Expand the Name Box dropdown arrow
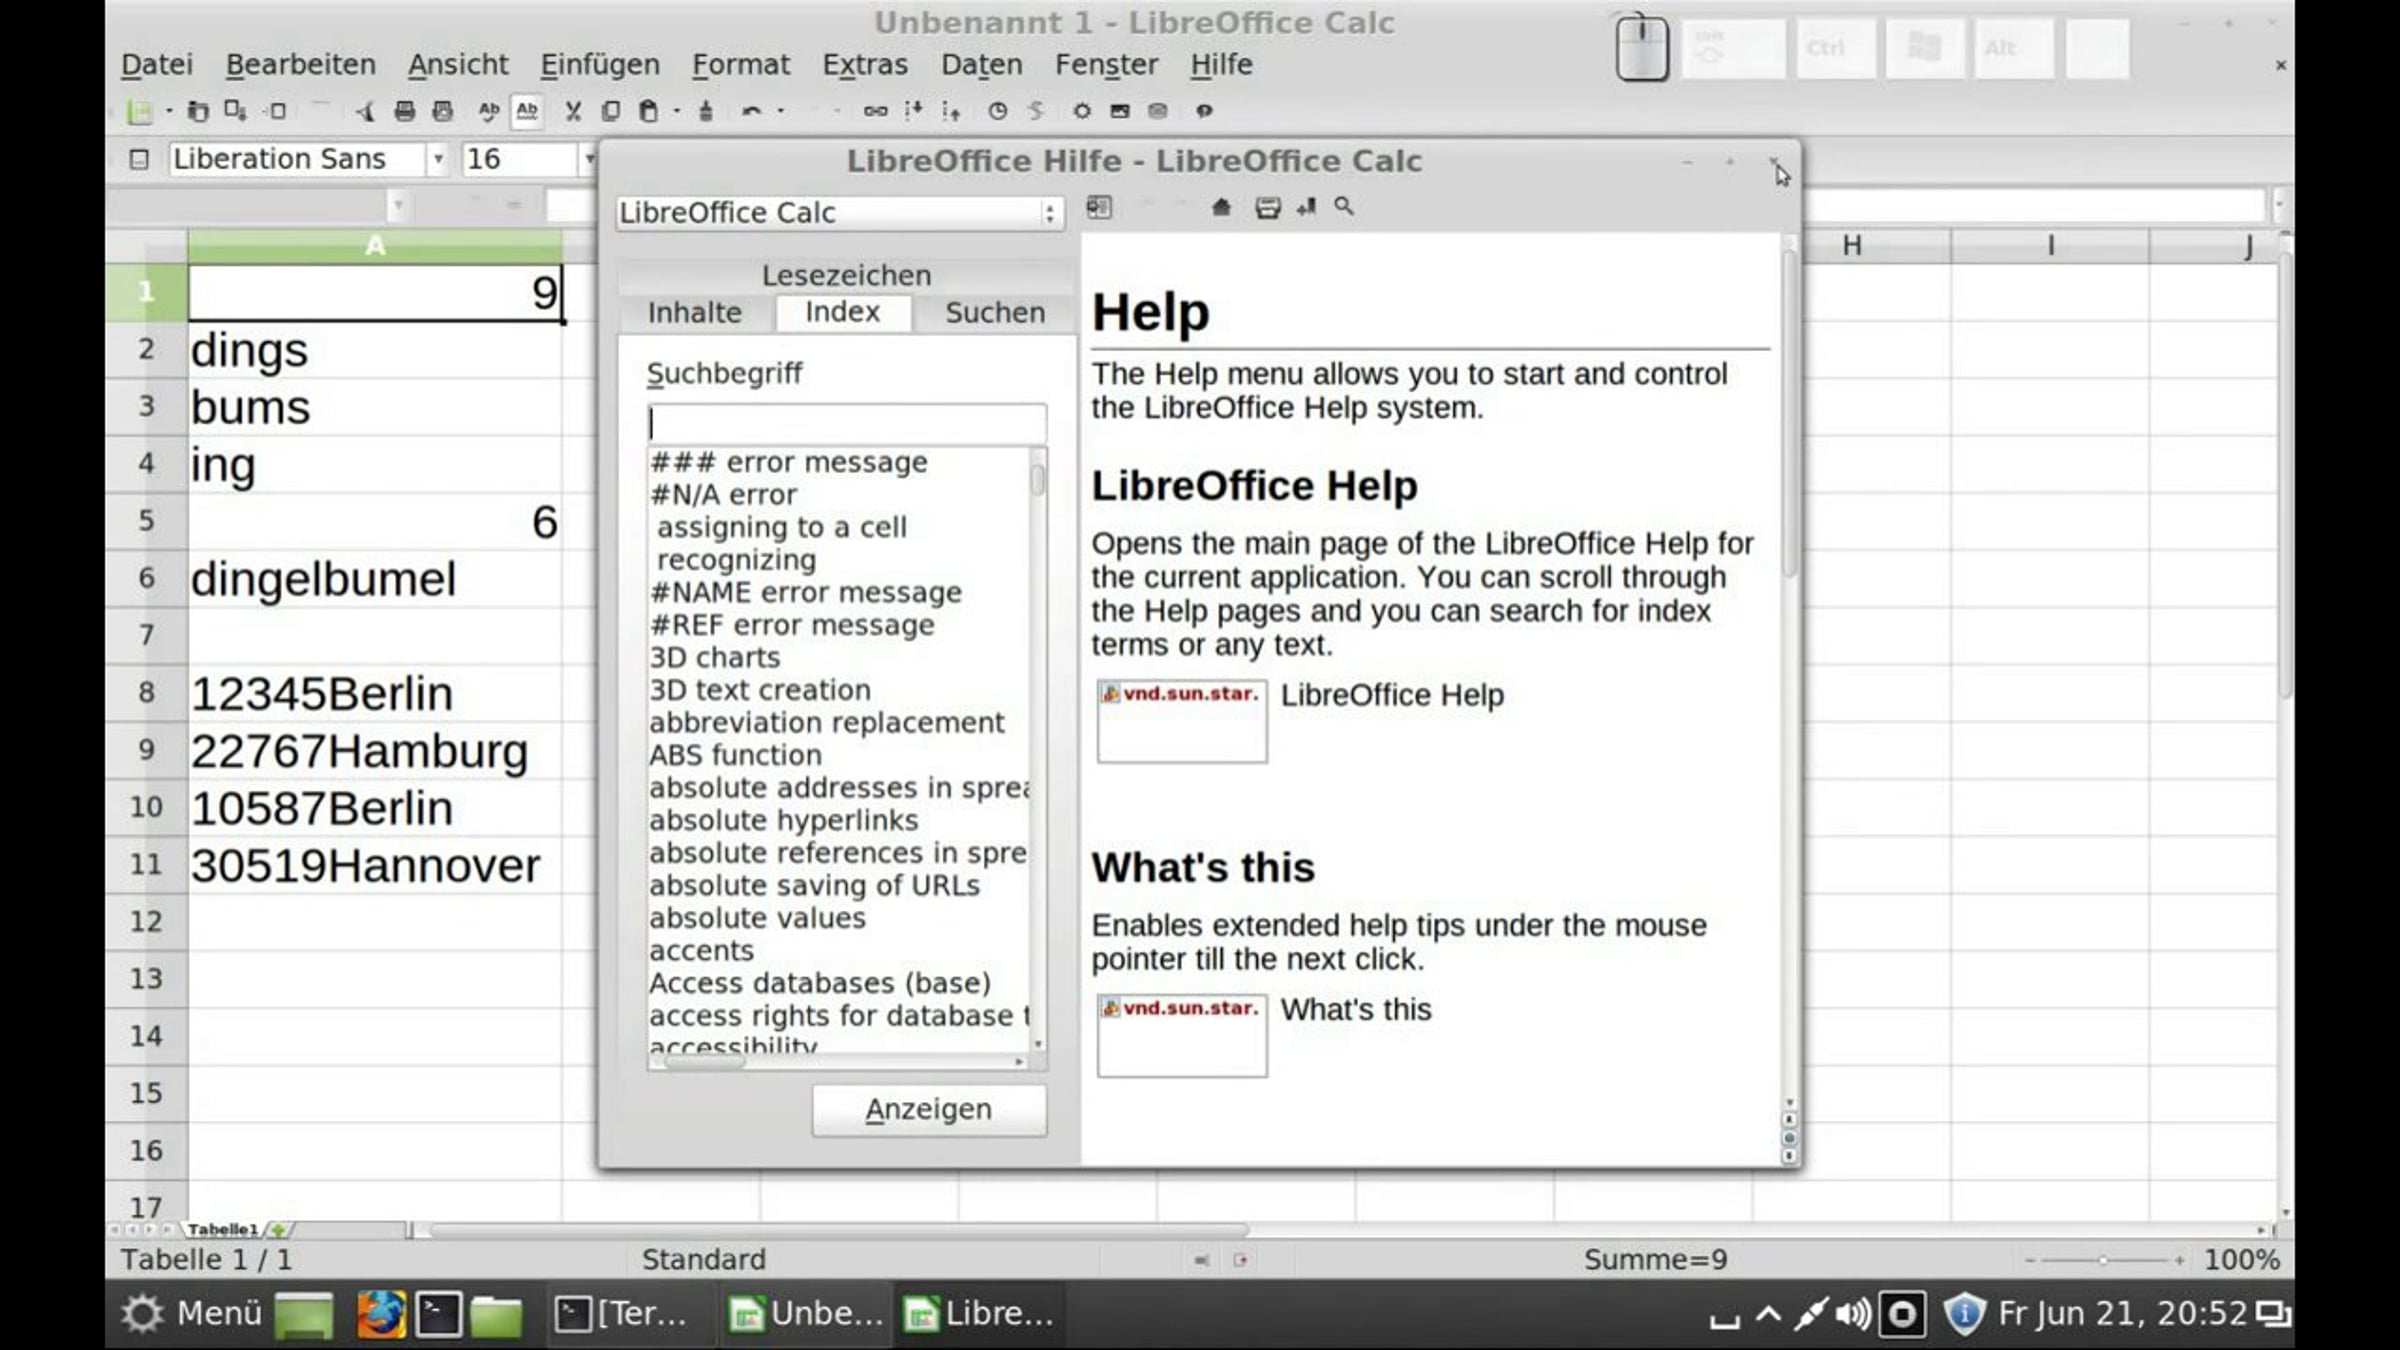Image resolution: width=2400 pixels, height=1350 pixels. [x=397, y=206]
